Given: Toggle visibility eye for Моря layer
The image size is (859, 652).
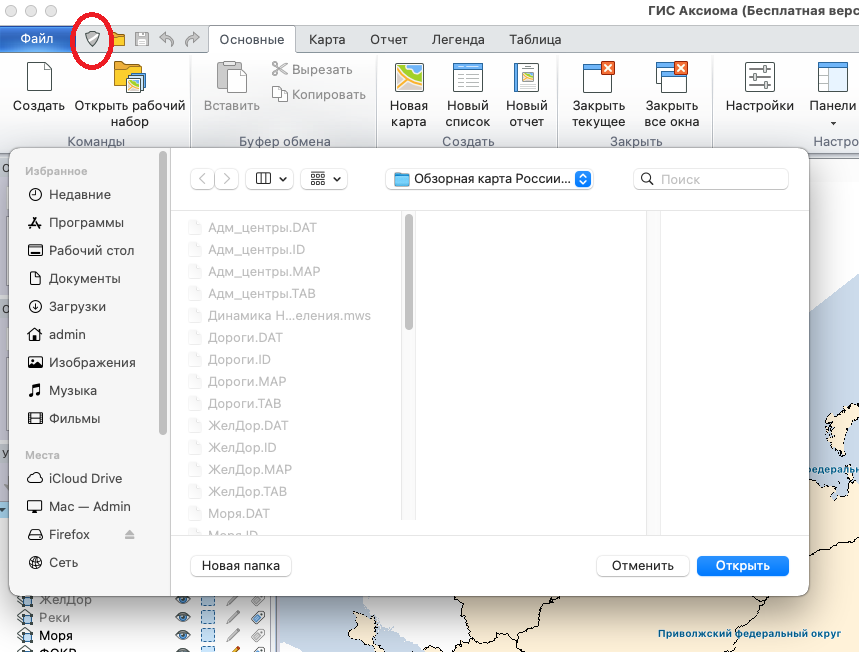Looking at the screenshot, I should [x=183, y=635].
